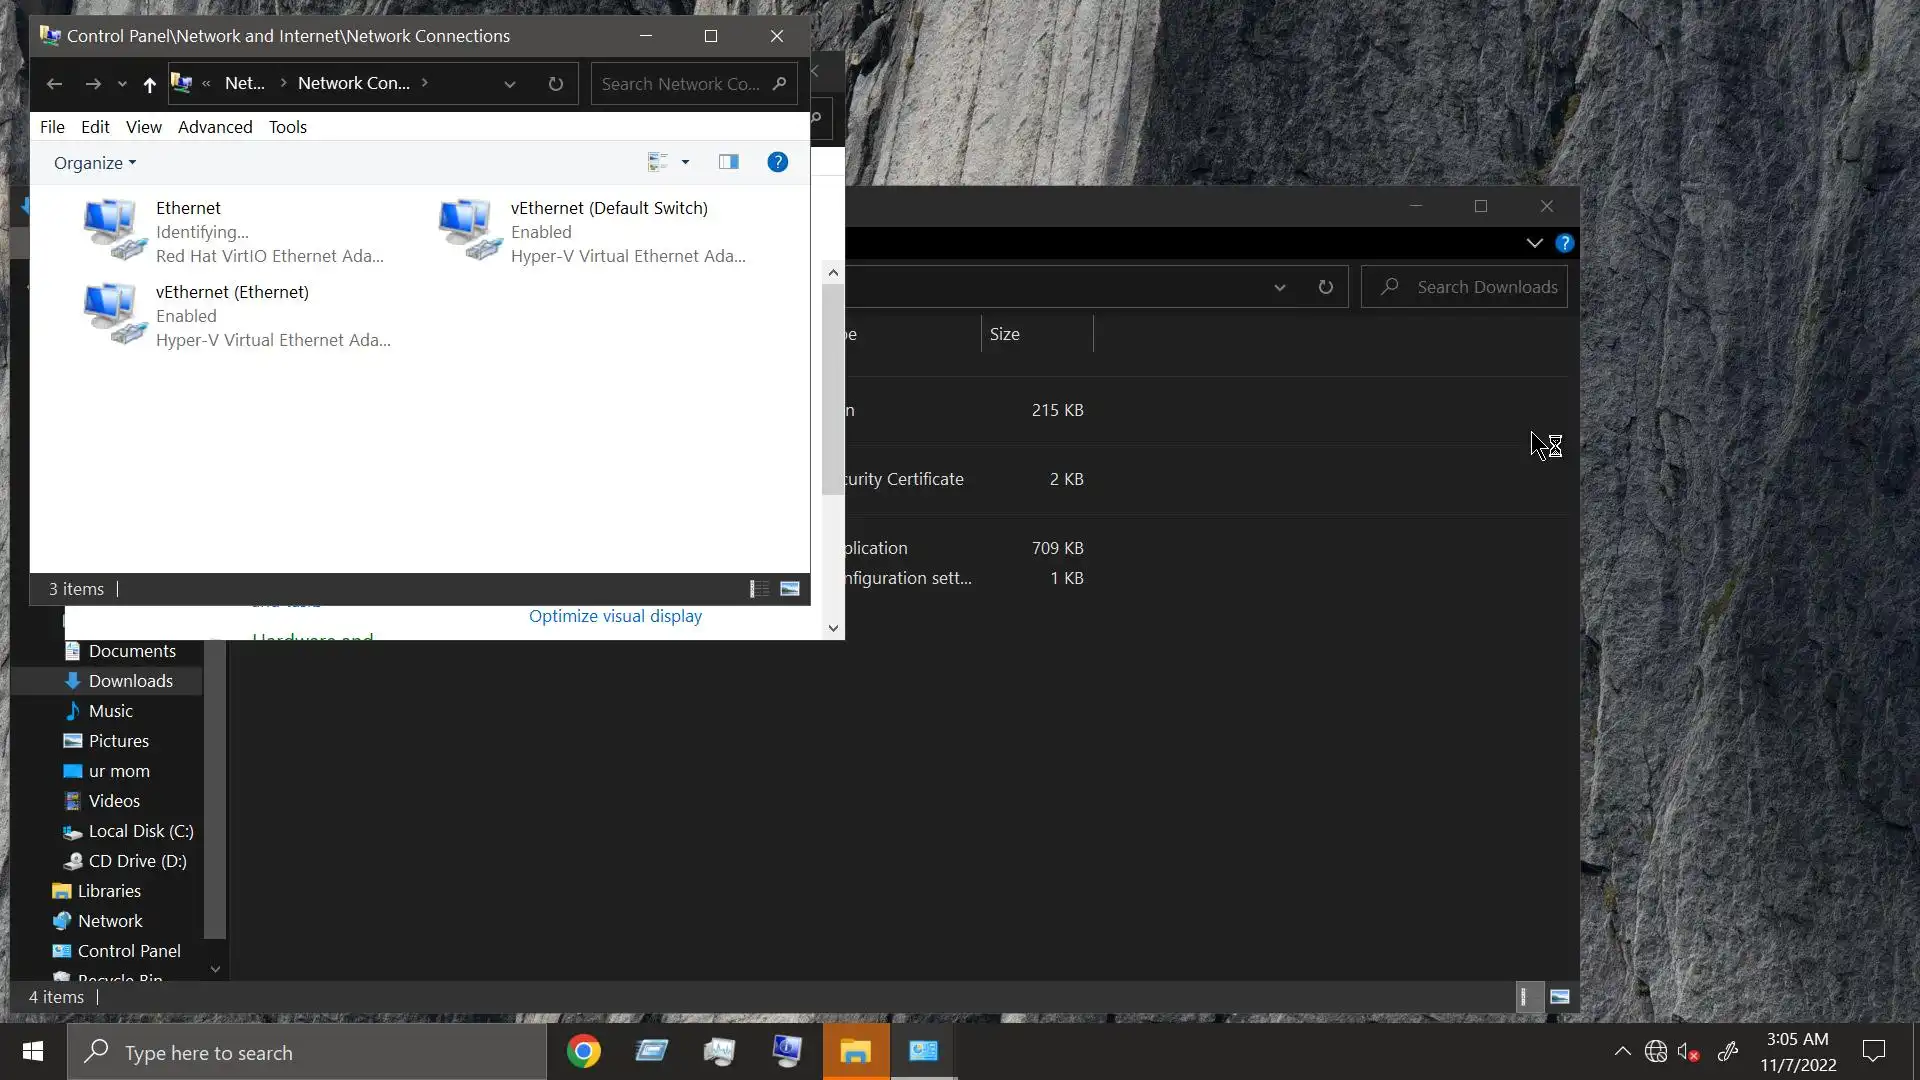Select vEthernet (Default Switch) adapter
Image resolution: width=1920 pixels, height=1080 pixels.
pos(608,208)
